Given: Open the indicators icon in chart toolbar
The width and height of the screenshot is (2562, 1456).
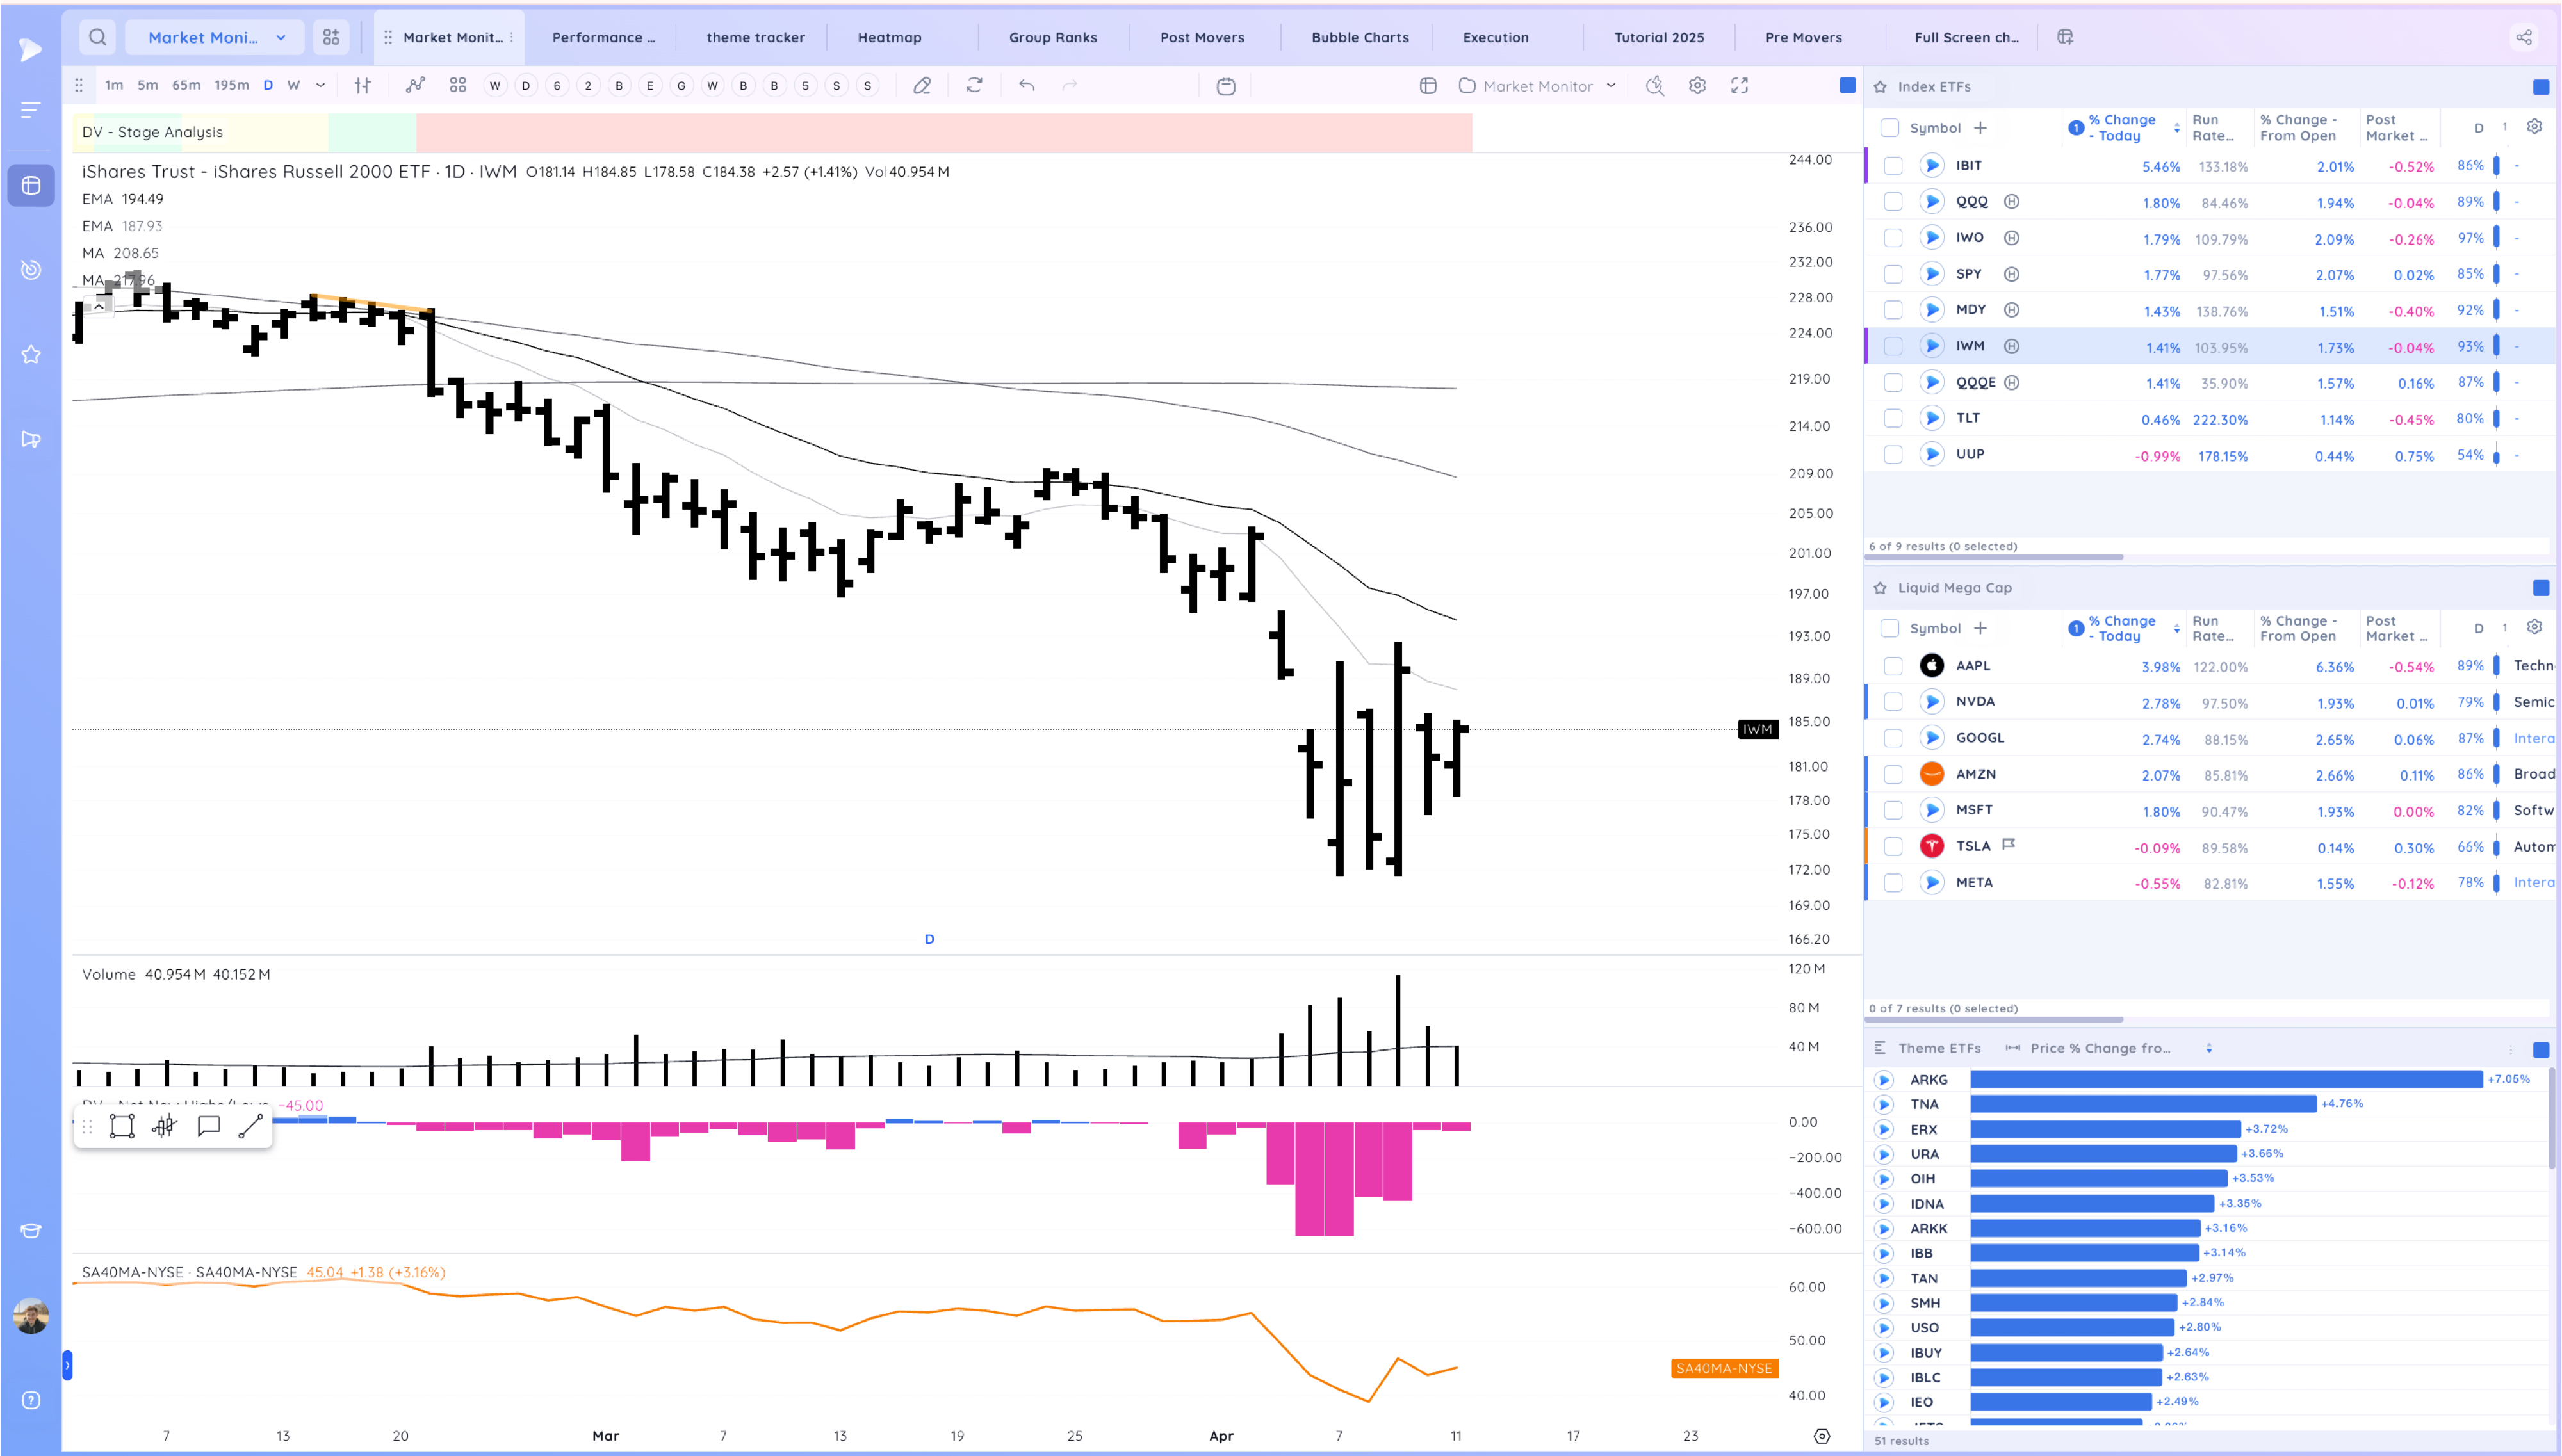Looking at the screenshot, I should (x=415, y=86).
